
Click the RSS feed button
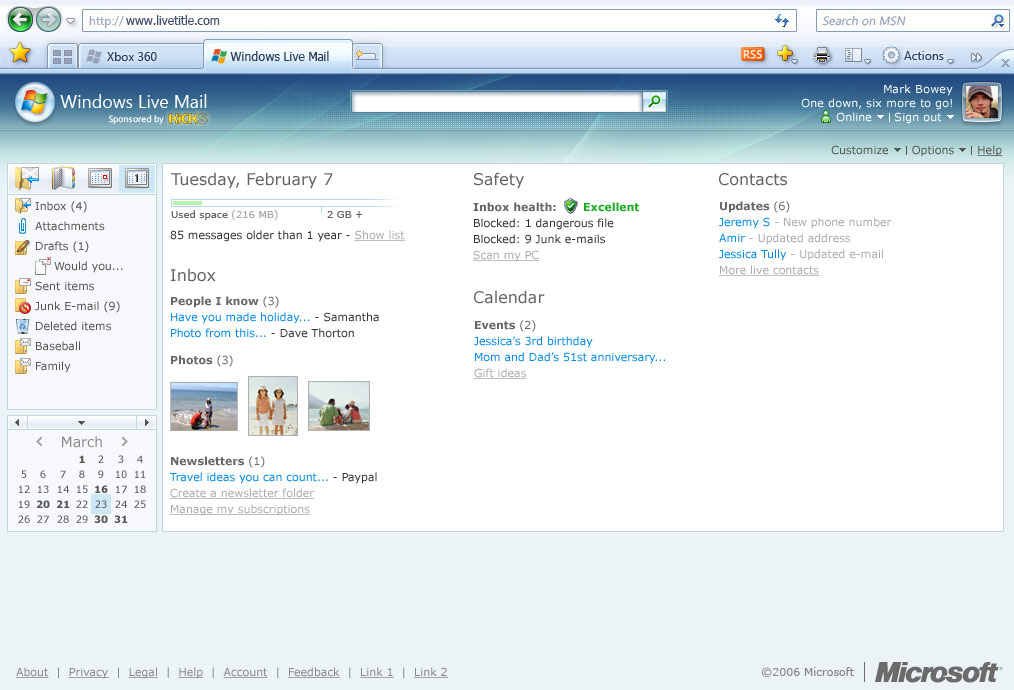click(x=752, y=55)
